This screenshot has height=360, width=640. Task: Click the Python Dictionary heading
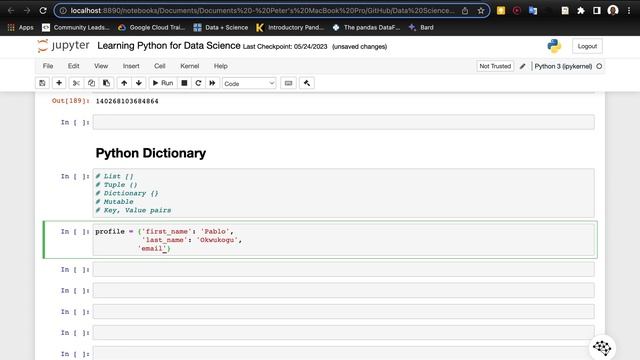tap(151, 153)
